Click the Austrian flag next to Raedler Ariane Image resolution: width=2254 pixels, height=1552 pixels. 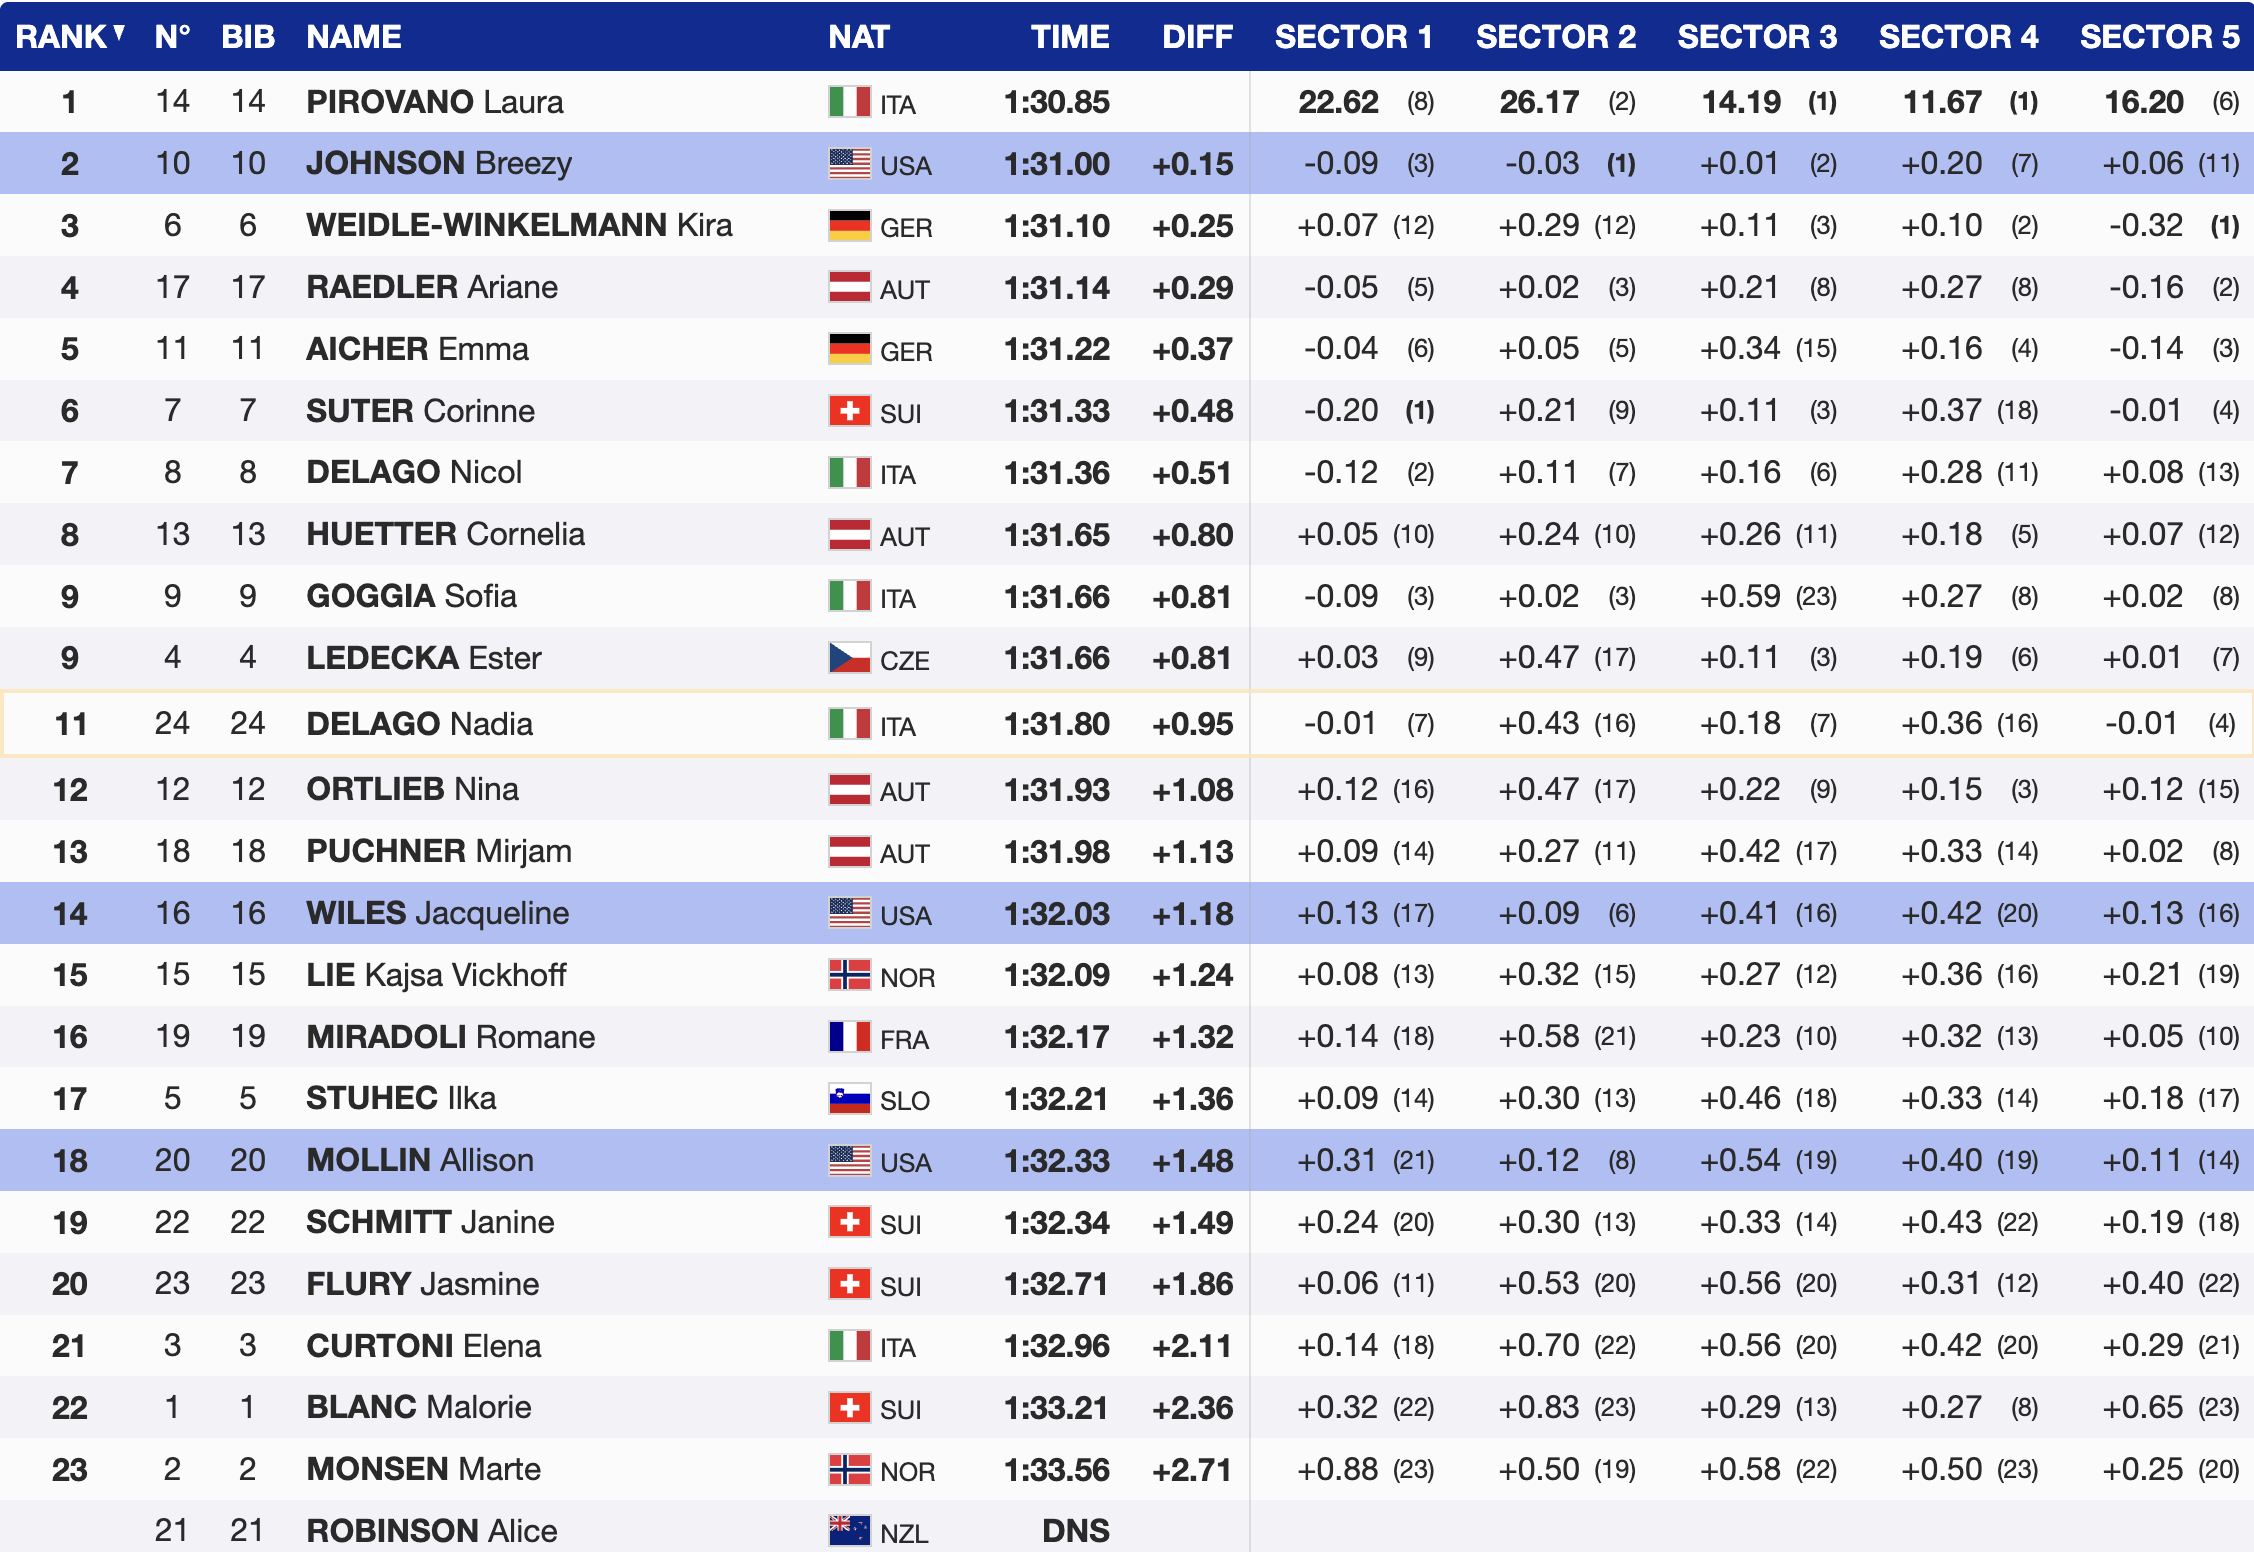pos(849,288)
